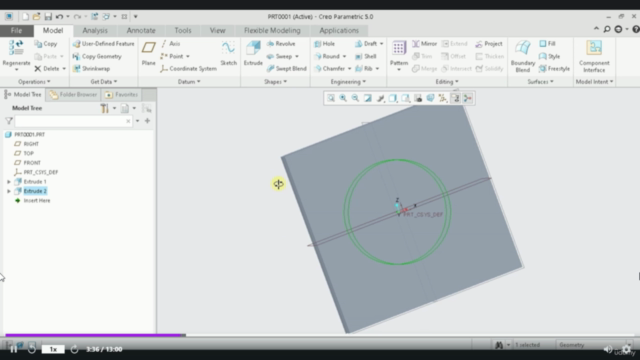This screenshot has width=640, height=360.
Task: Select the Extrude tool
Action: click(253, 53)
